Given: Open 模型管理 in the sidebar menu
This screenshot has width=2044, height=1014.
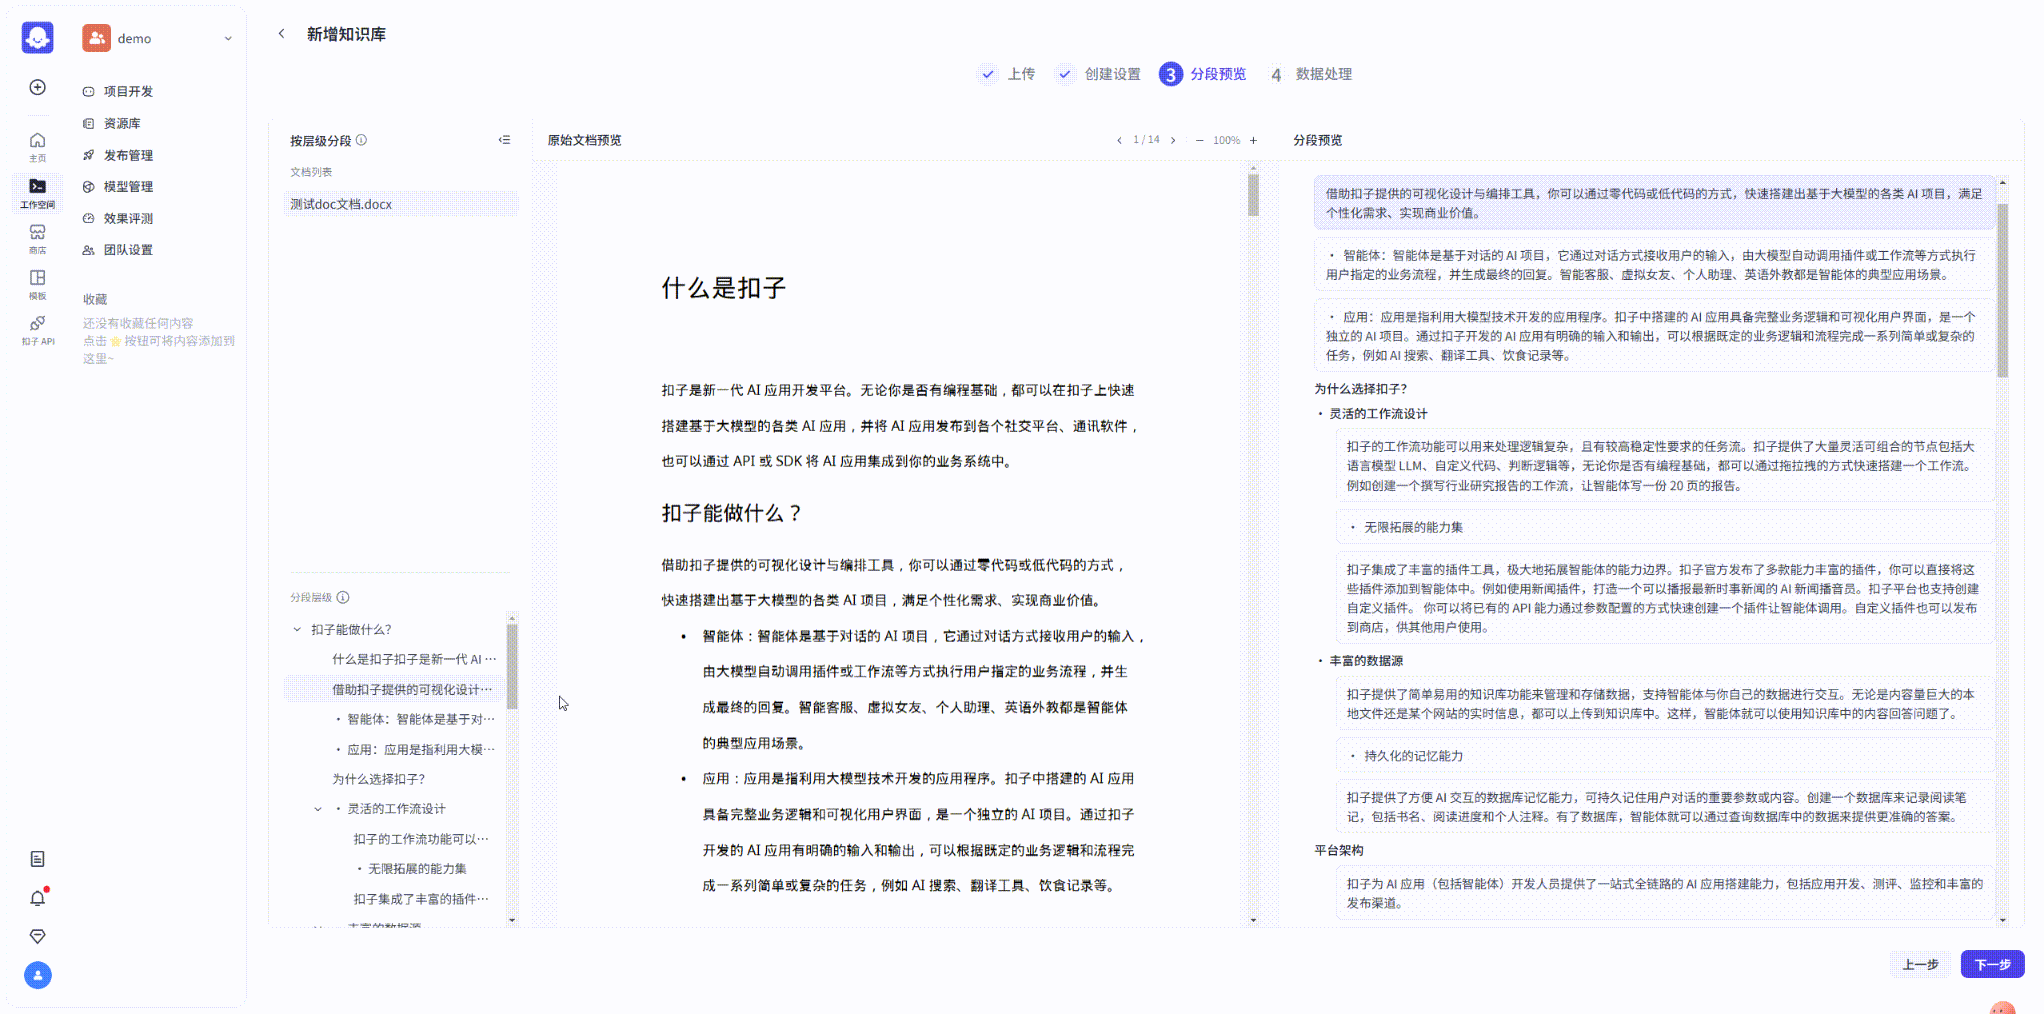Looking at the screenshot, I should click(128, 187).
